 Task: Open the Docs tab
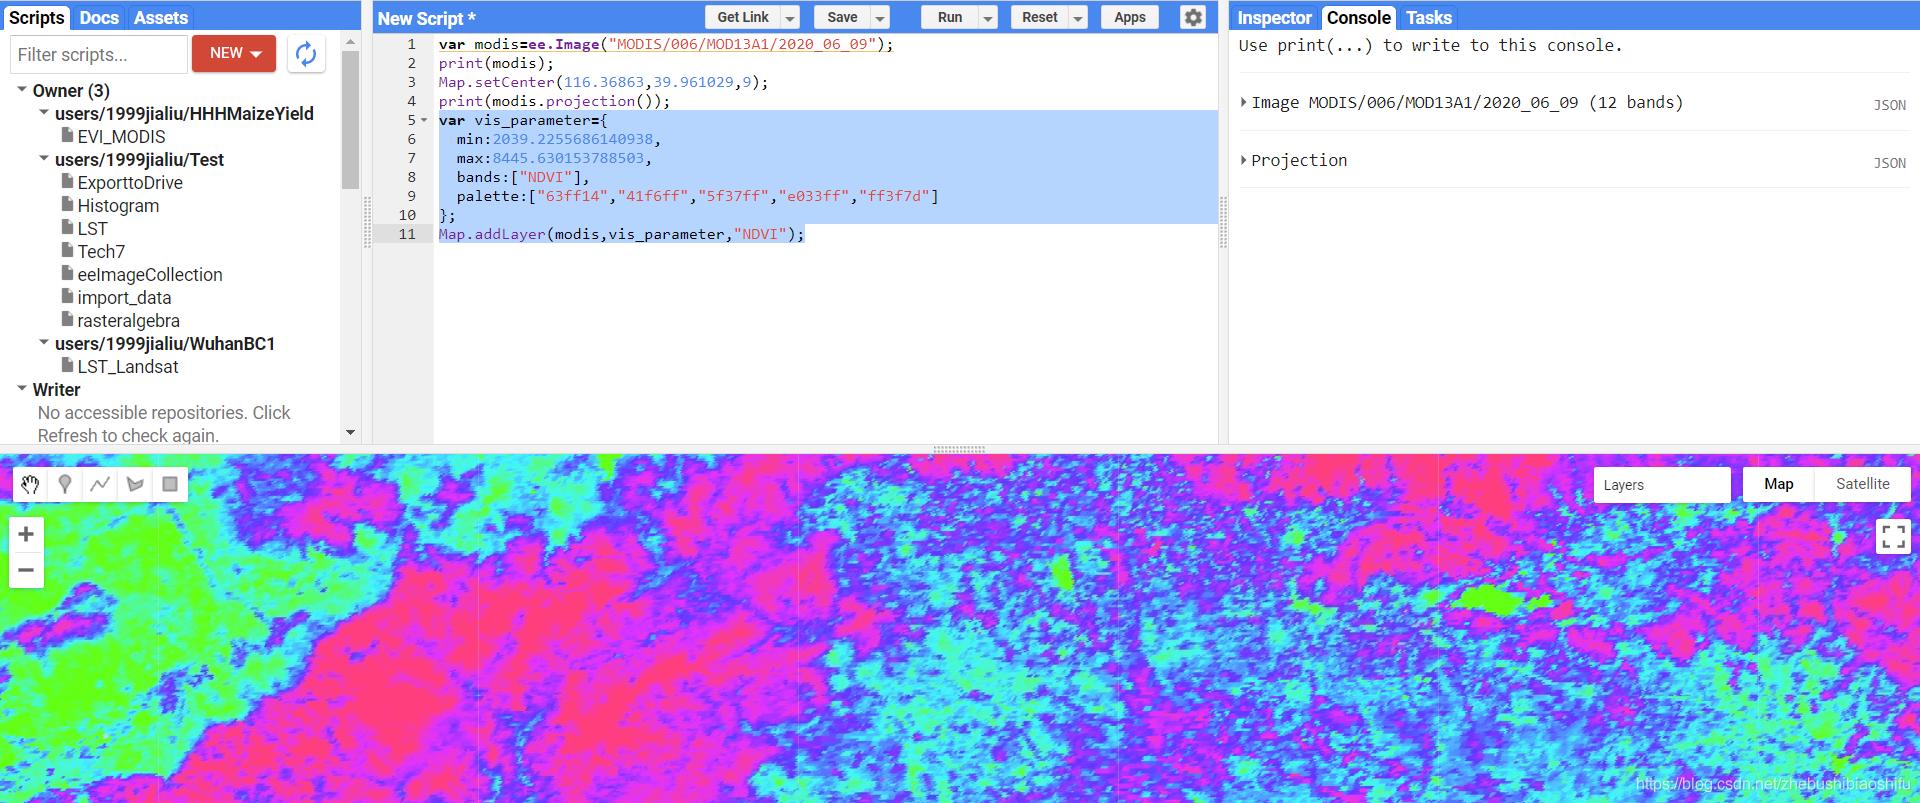pos(99,18)
